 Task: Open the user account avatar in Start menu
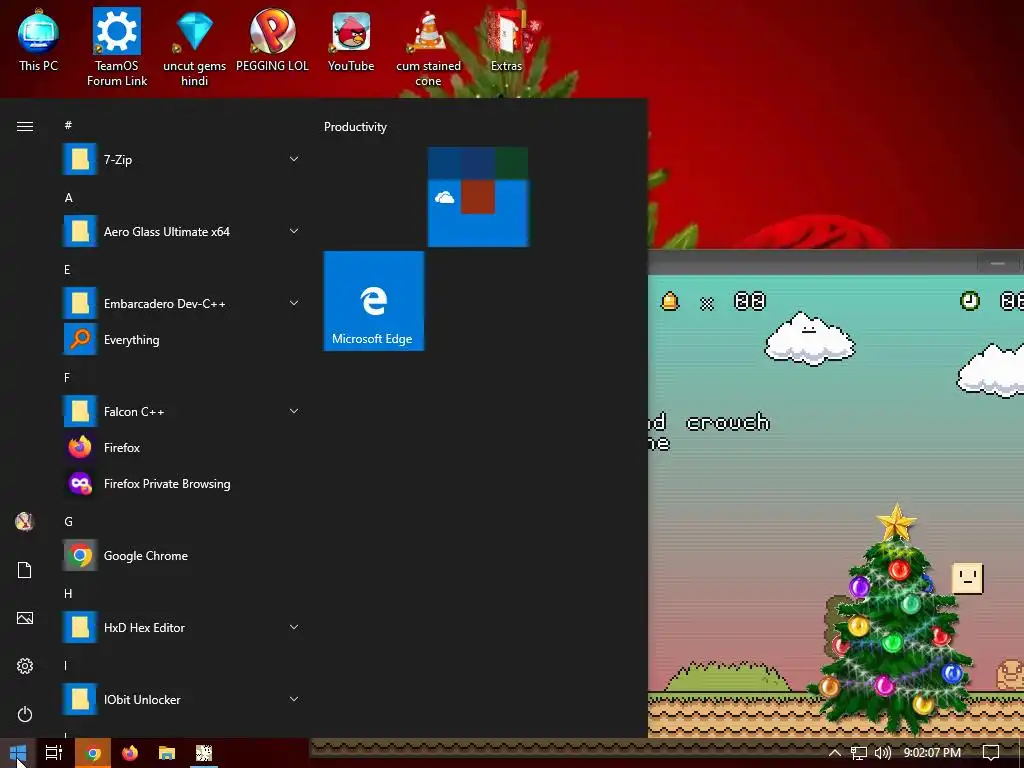coord(25,521)
